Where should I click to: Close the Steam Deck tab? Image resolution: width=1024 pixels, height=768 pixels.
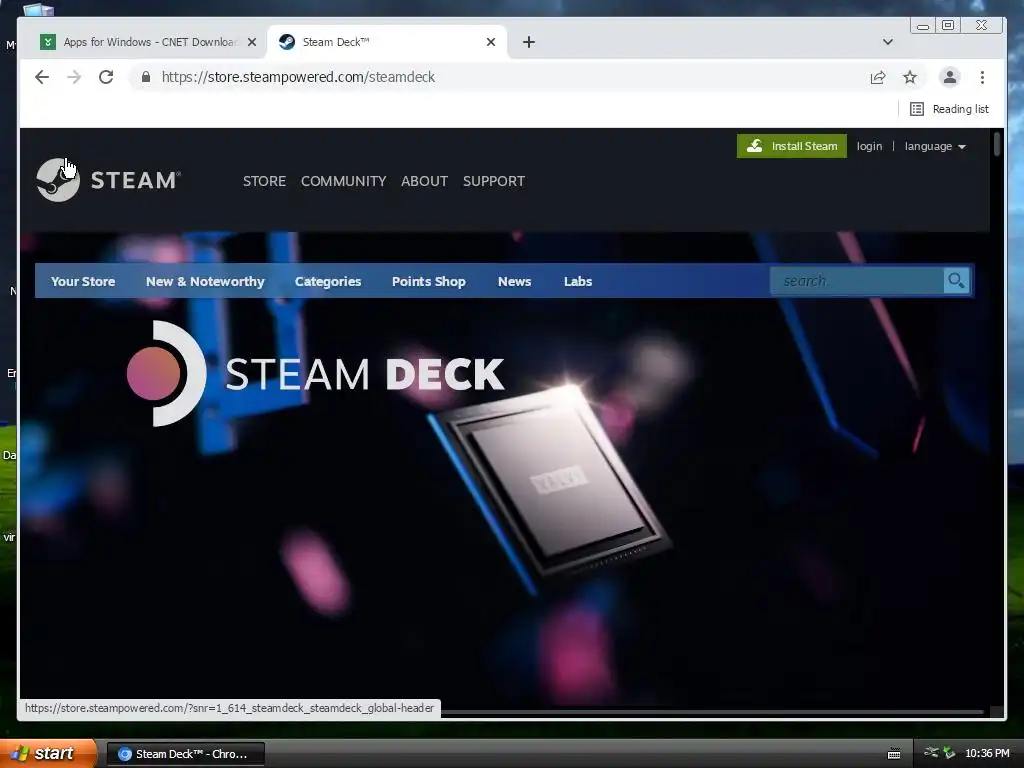[491, 42]
